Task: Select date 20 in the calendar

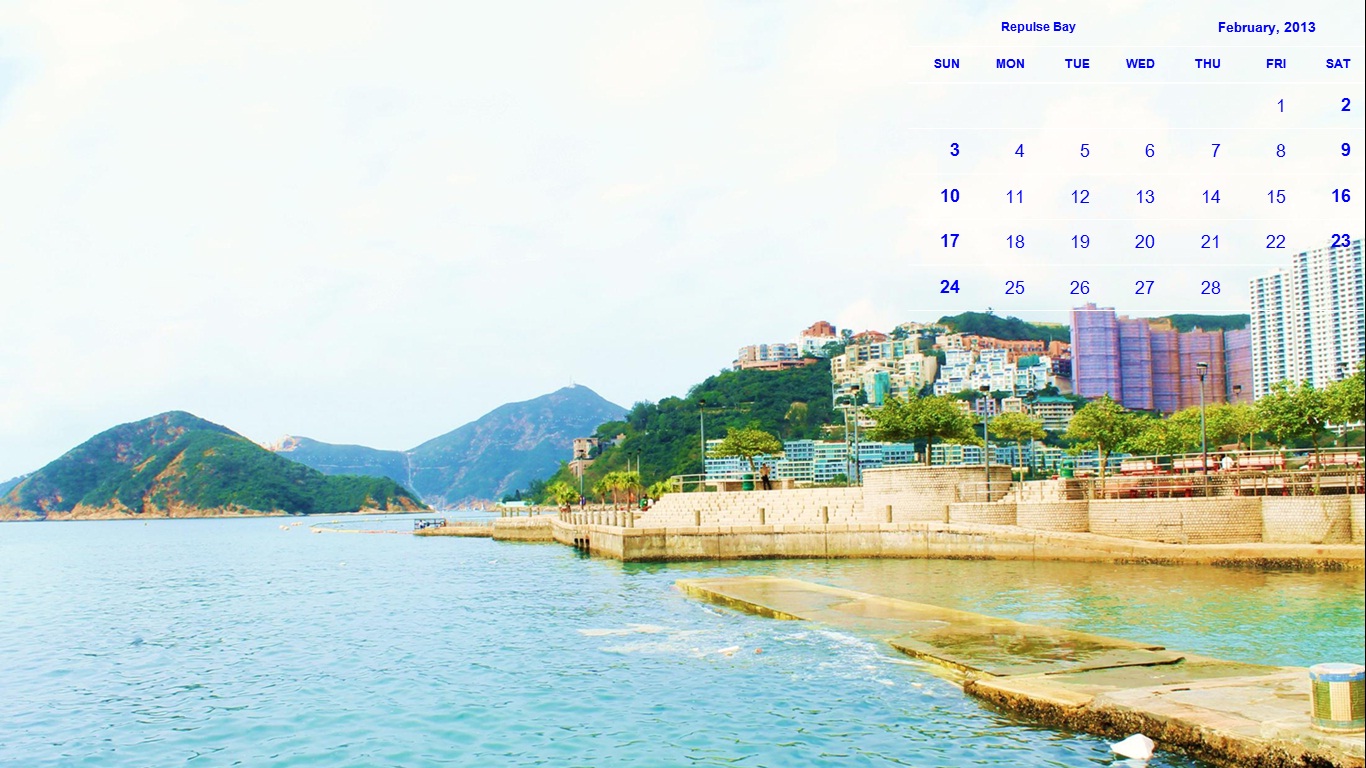Action: point(1145,242)
